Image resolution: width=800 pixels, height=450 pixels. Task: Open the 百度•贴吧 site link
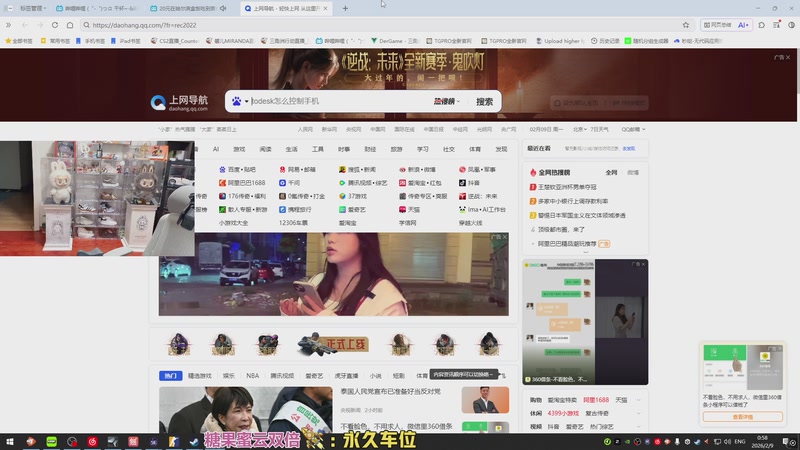click(238, 169)
